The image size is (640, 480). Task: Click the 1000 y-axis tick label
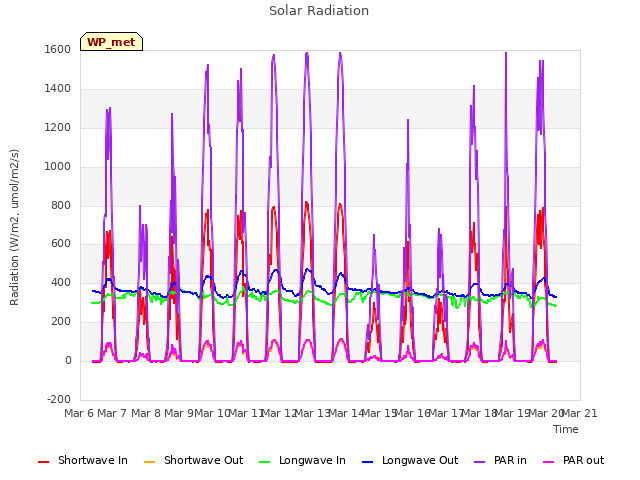click(58, 167)
